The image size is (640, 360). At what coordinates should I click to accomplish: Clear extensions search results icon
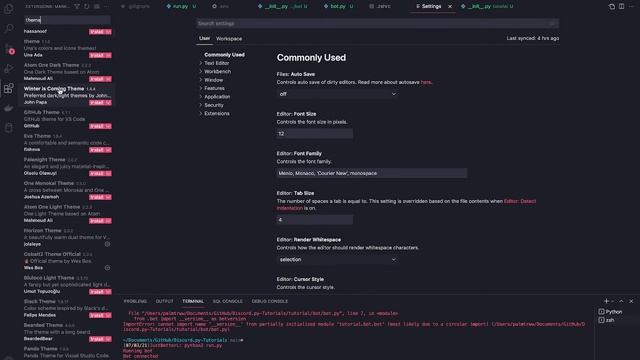pos(97,7)
